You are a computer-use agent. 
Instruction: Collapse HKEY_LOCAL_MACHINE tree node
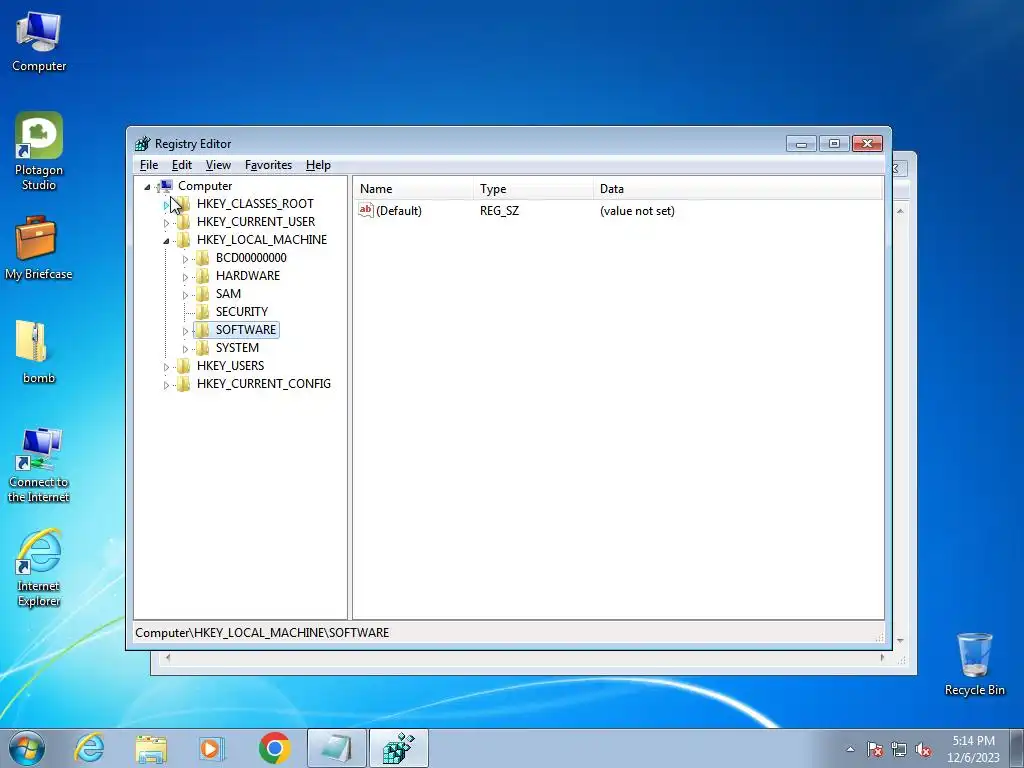[166, 241]
